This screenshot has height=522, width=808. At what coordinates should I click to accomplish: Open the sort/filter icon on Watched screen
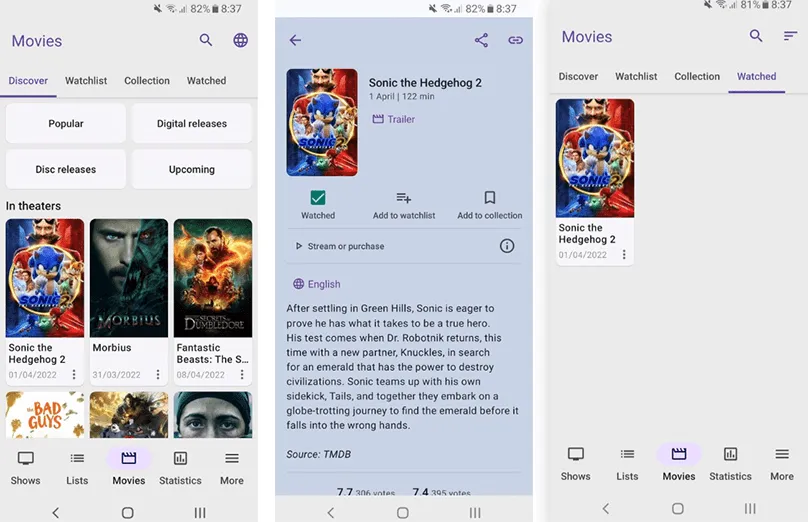[x=790, y=36]
